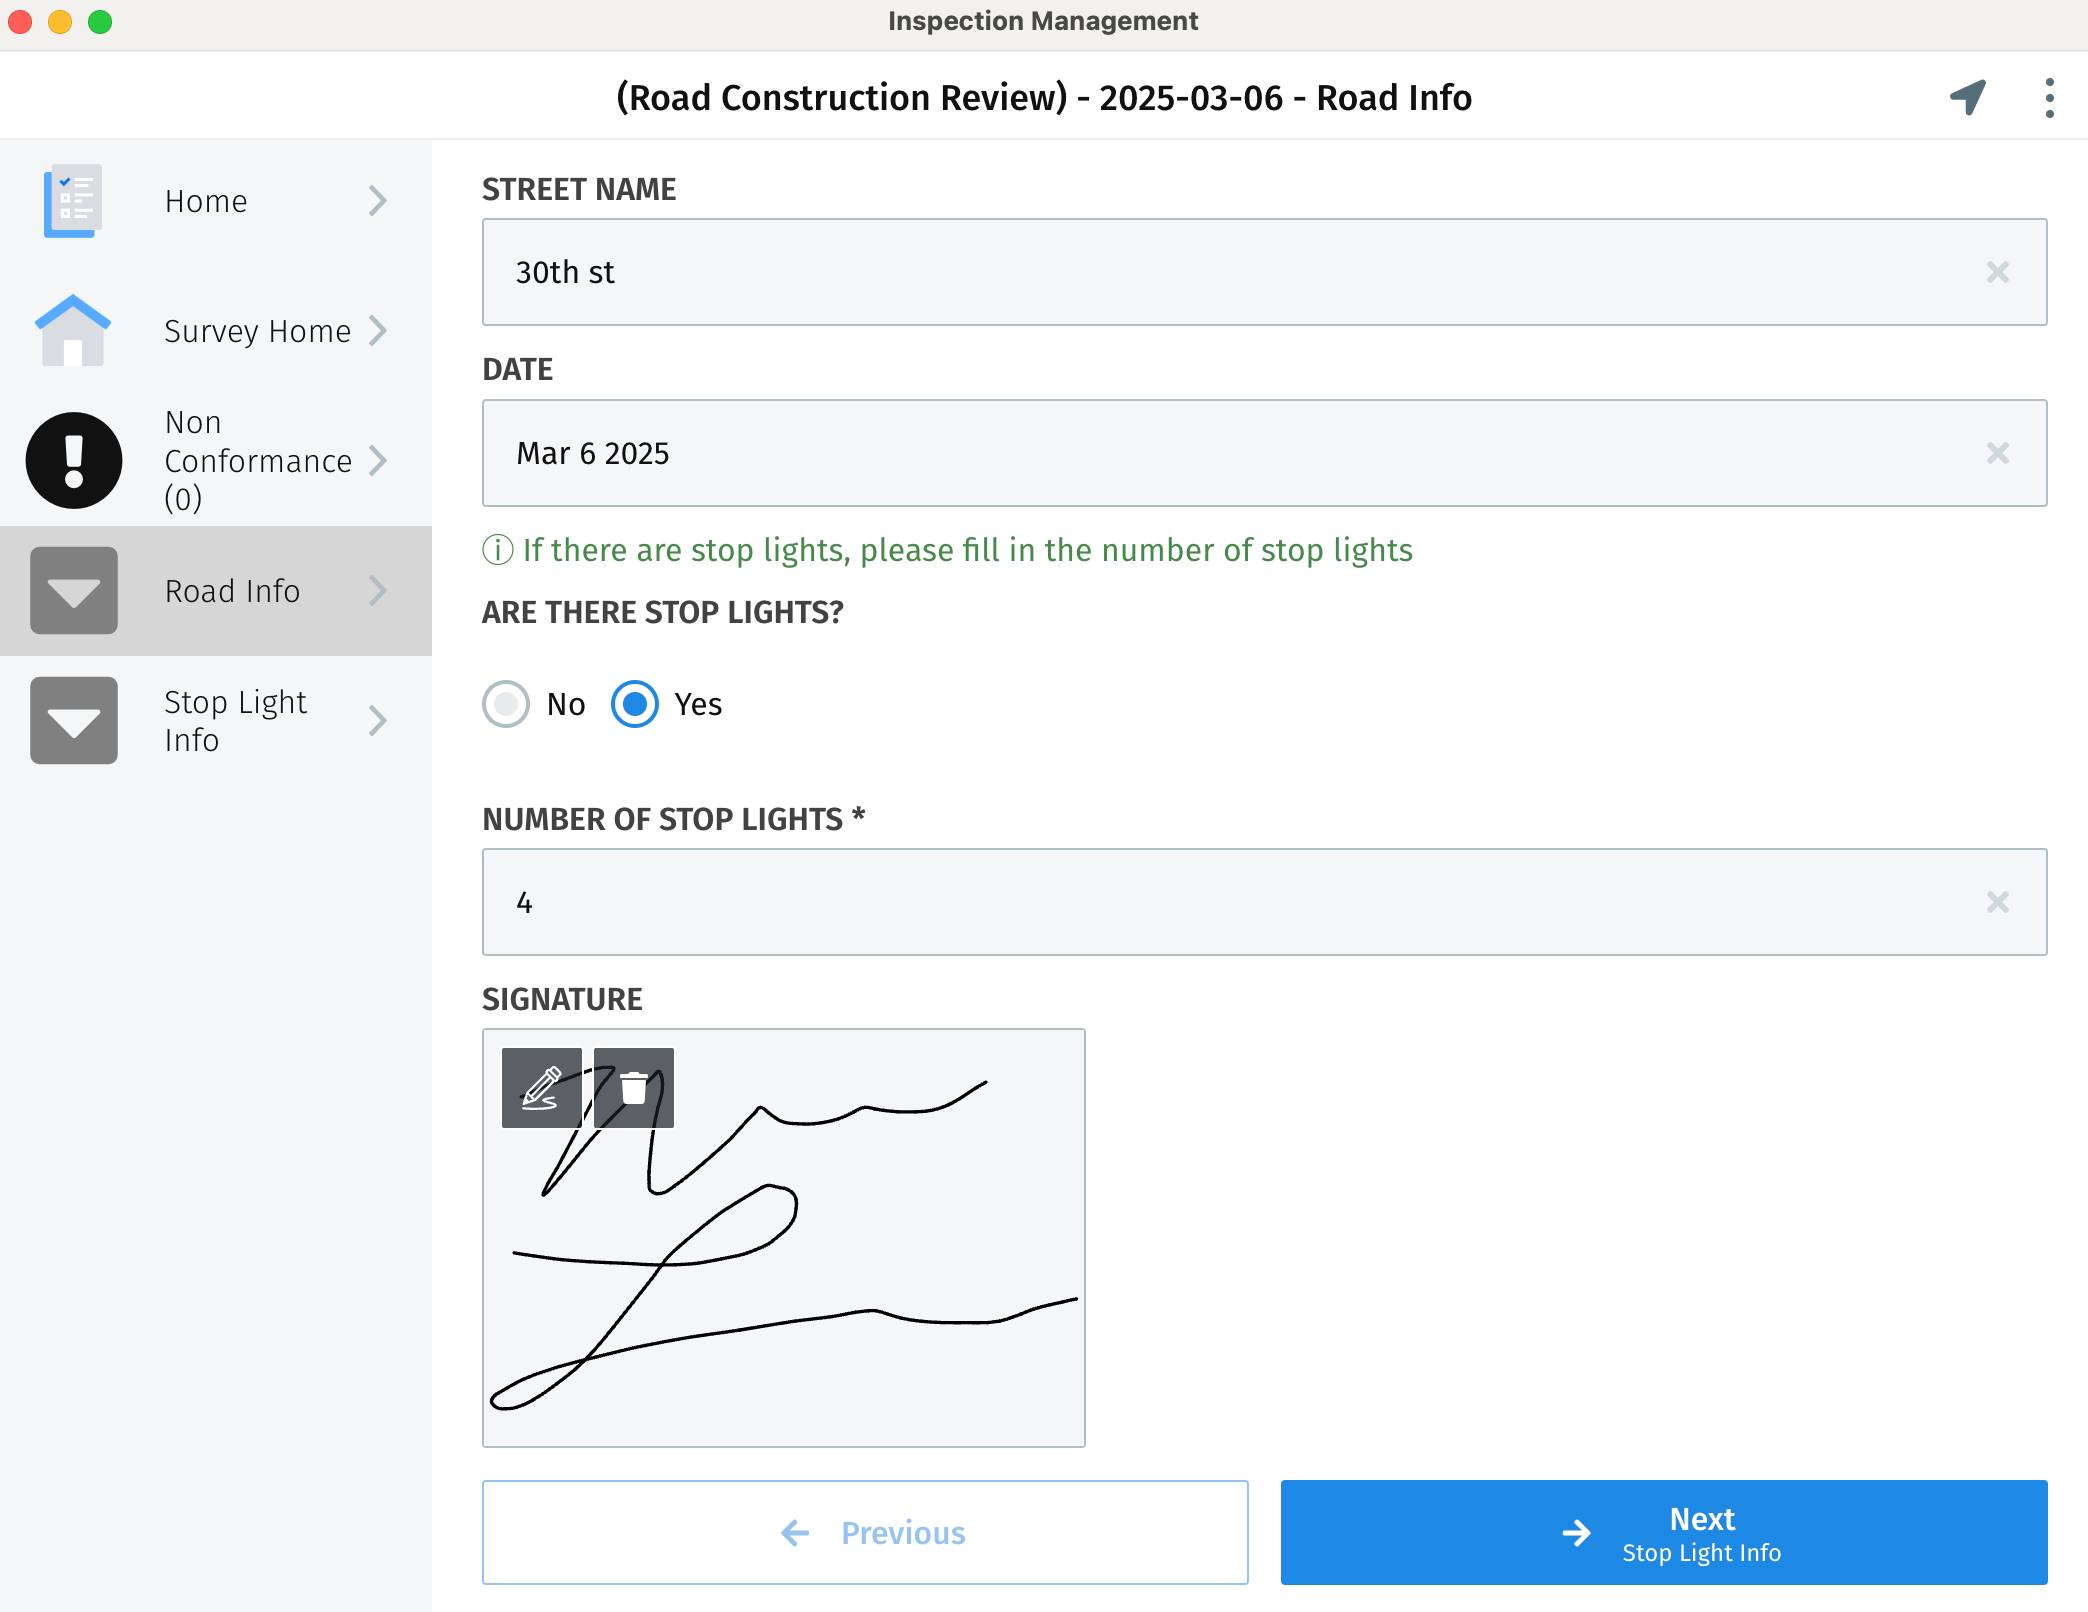Clear the Number of Stop Lights value

coord(1997,902)
